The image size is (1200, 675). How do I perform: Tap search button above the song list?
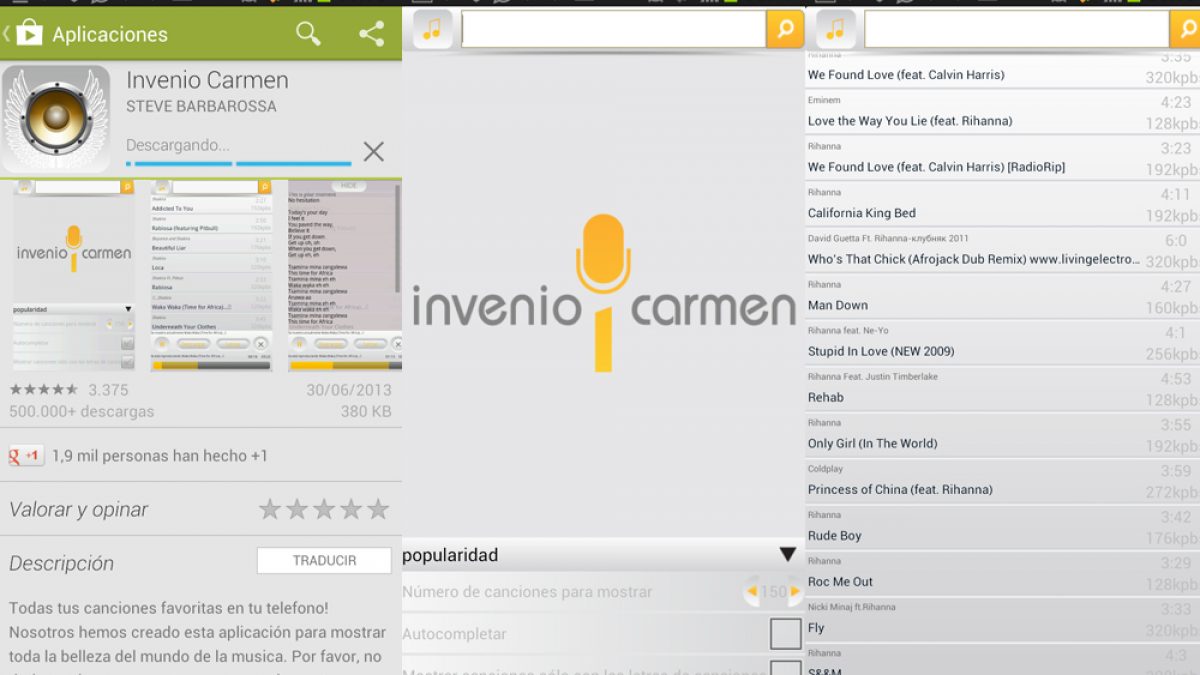coord(1185,29)
